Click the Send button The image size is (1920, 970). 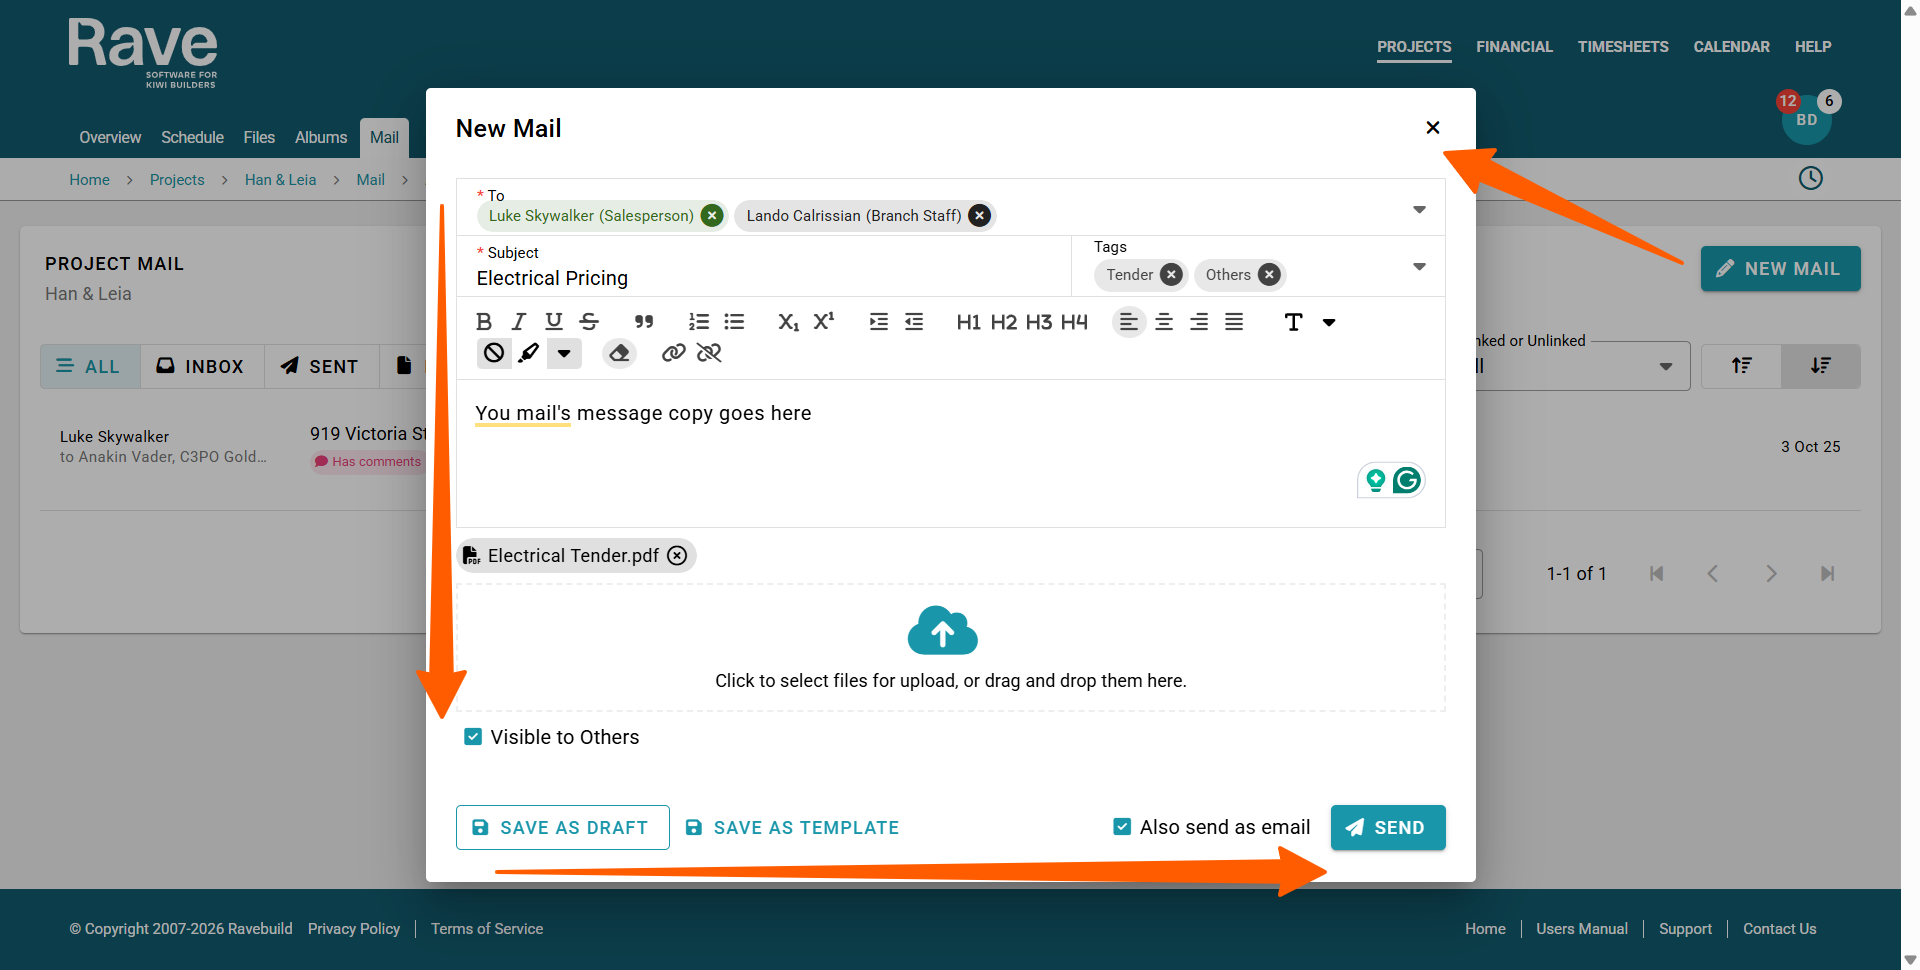[x=1387, y=827]
